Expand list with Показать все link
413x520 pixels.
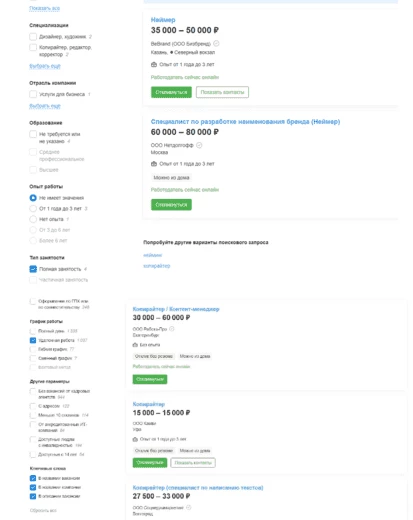[44, 8]
